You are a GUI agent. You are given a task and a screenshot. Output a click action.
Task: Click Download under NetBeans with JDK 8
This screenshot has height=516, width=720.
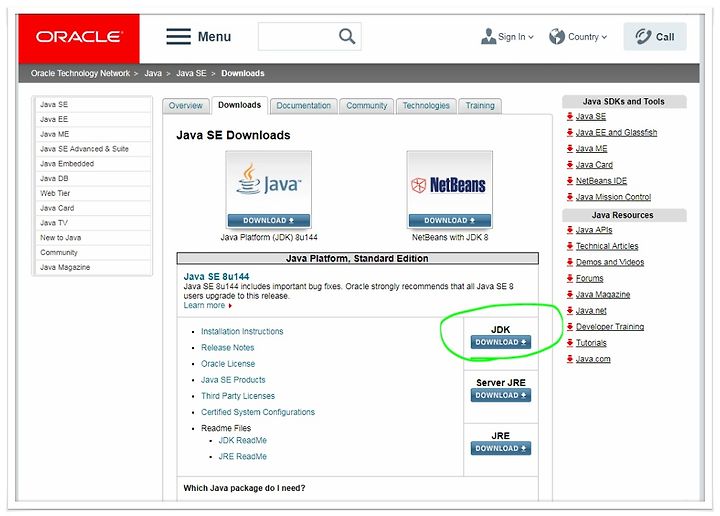[450, 220]
